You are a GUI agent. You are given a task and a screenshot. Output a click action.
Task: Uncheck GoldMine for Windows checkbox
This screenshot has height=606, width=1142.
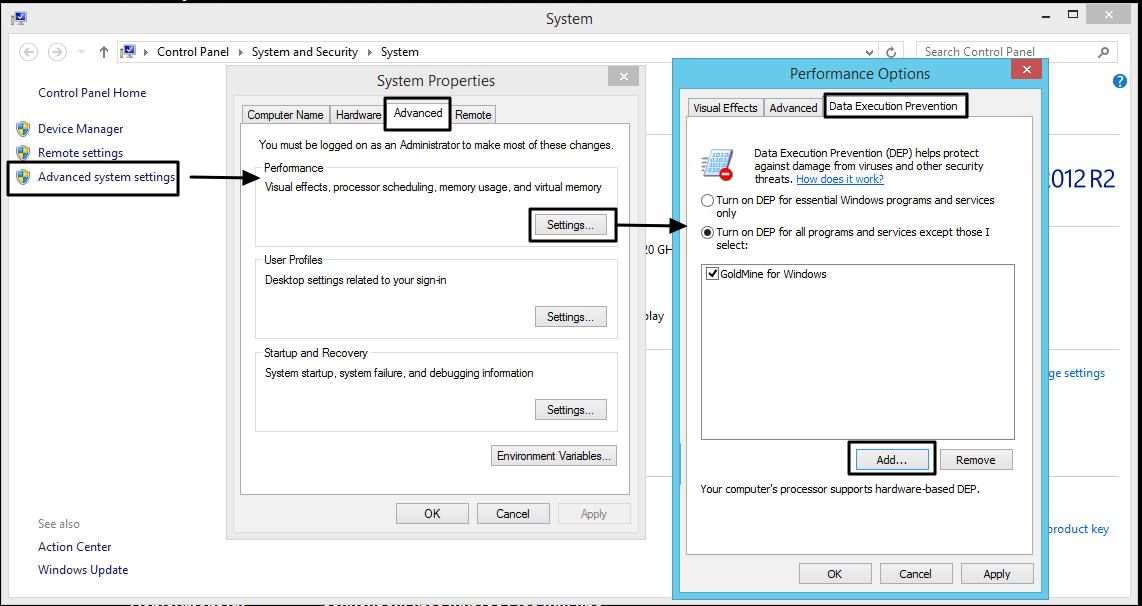pos(712,274)
